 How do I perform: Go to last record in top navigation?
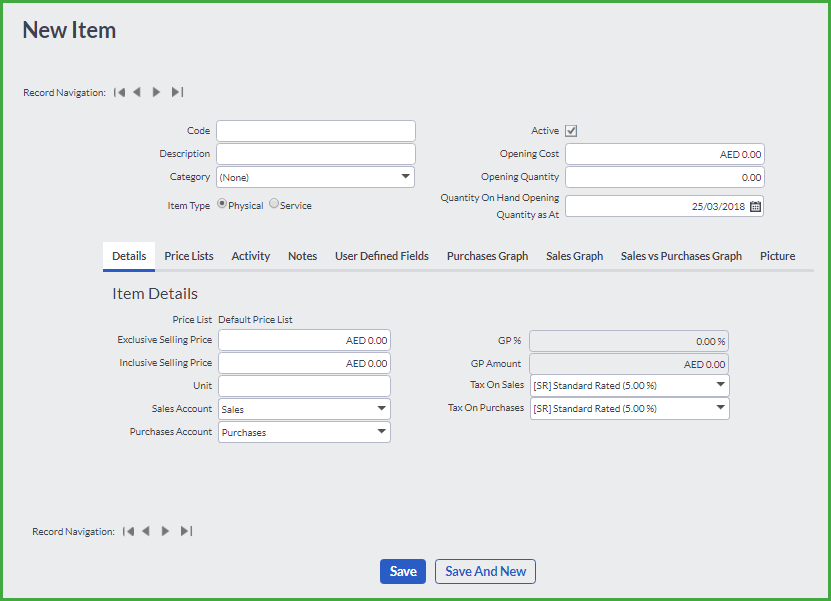pyautogui.click(x=177, y=92)
